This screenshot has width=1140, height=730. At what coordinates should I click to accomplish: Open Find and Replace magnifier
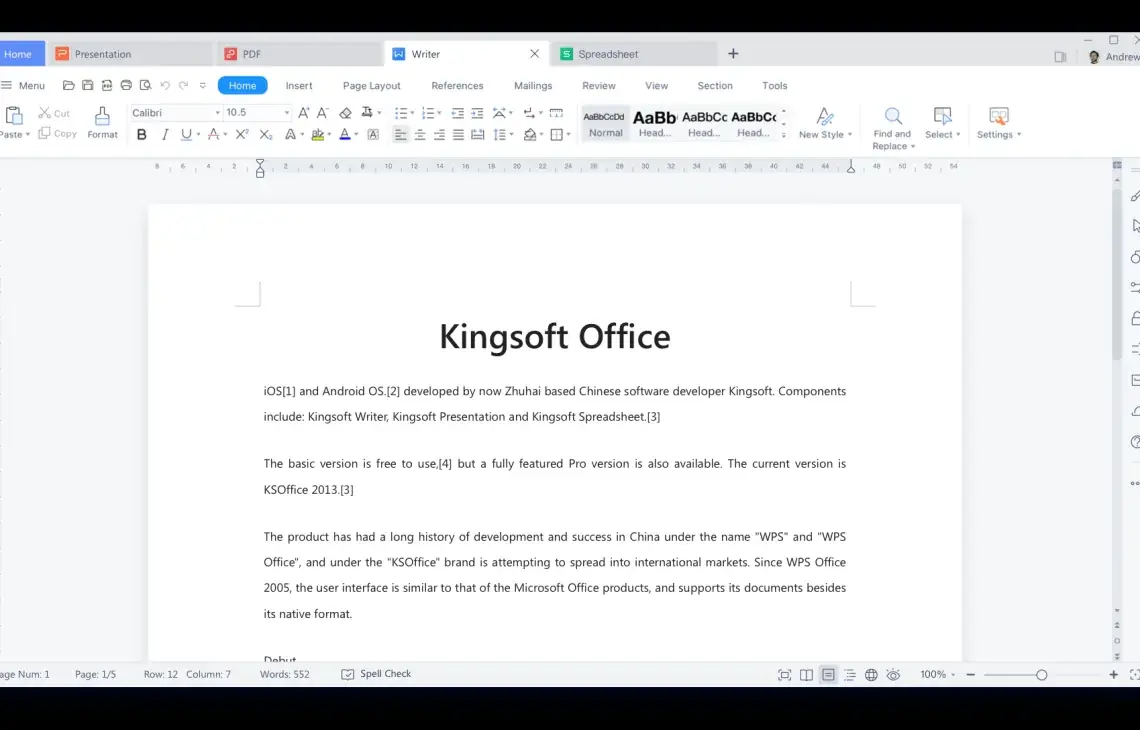pyautogui.click(x=893, y=116)
